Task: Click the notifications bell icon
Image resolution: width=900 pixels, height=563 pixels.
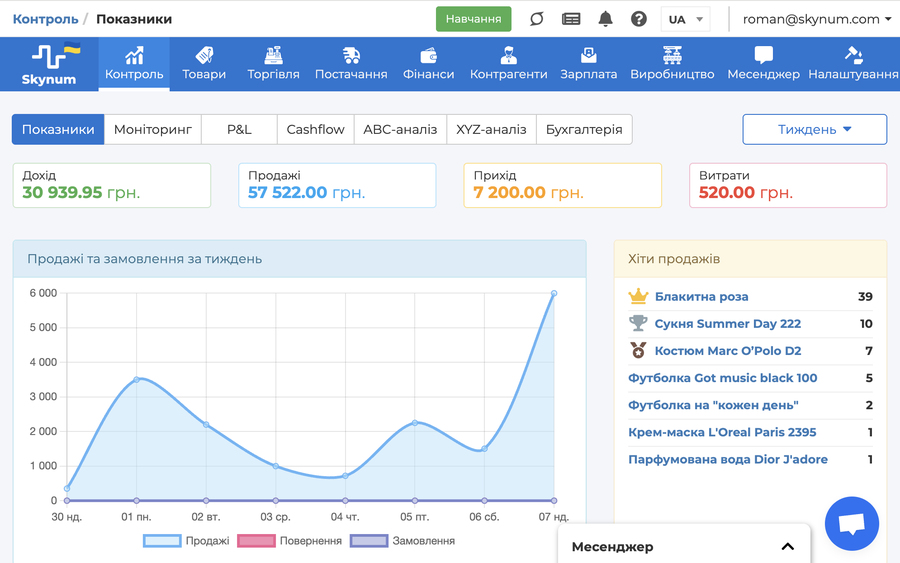Action: click(x=605, y=19)
